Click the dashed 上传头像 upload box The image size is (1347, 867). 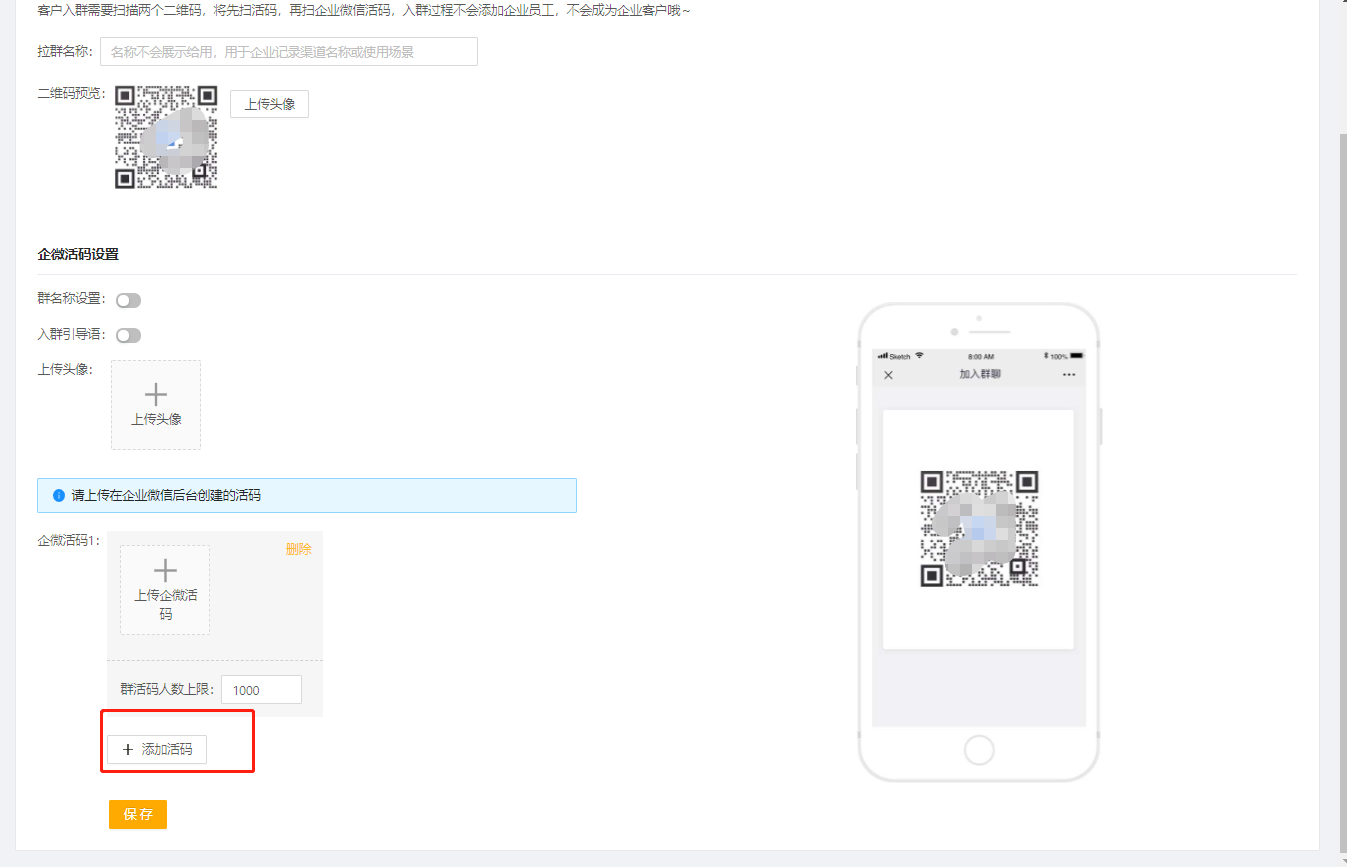pos(156,405)
